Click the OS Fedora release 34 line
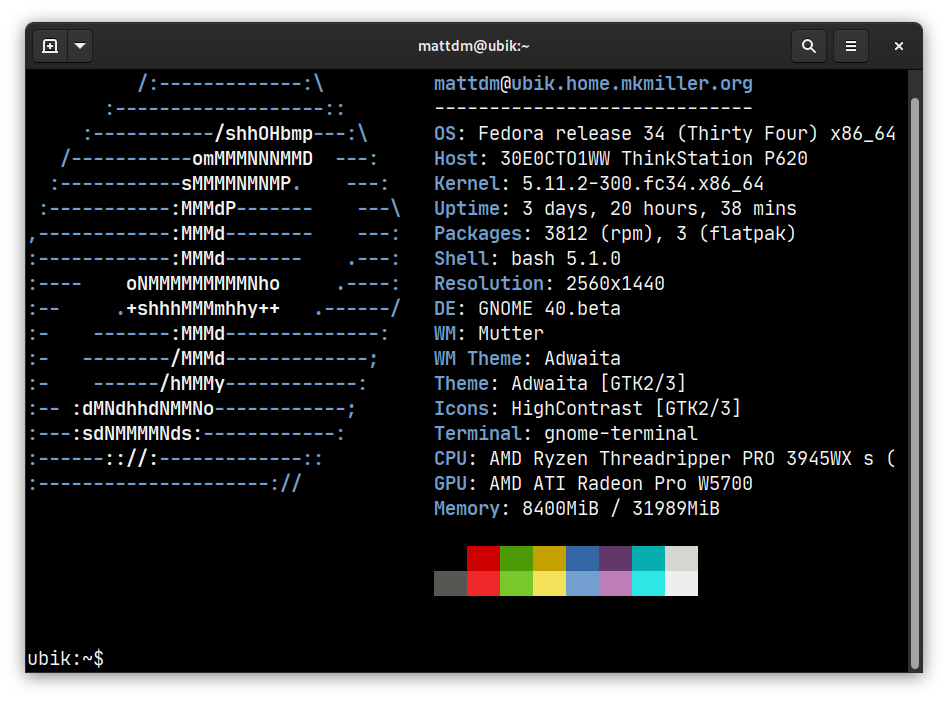 tap(664, 134)
